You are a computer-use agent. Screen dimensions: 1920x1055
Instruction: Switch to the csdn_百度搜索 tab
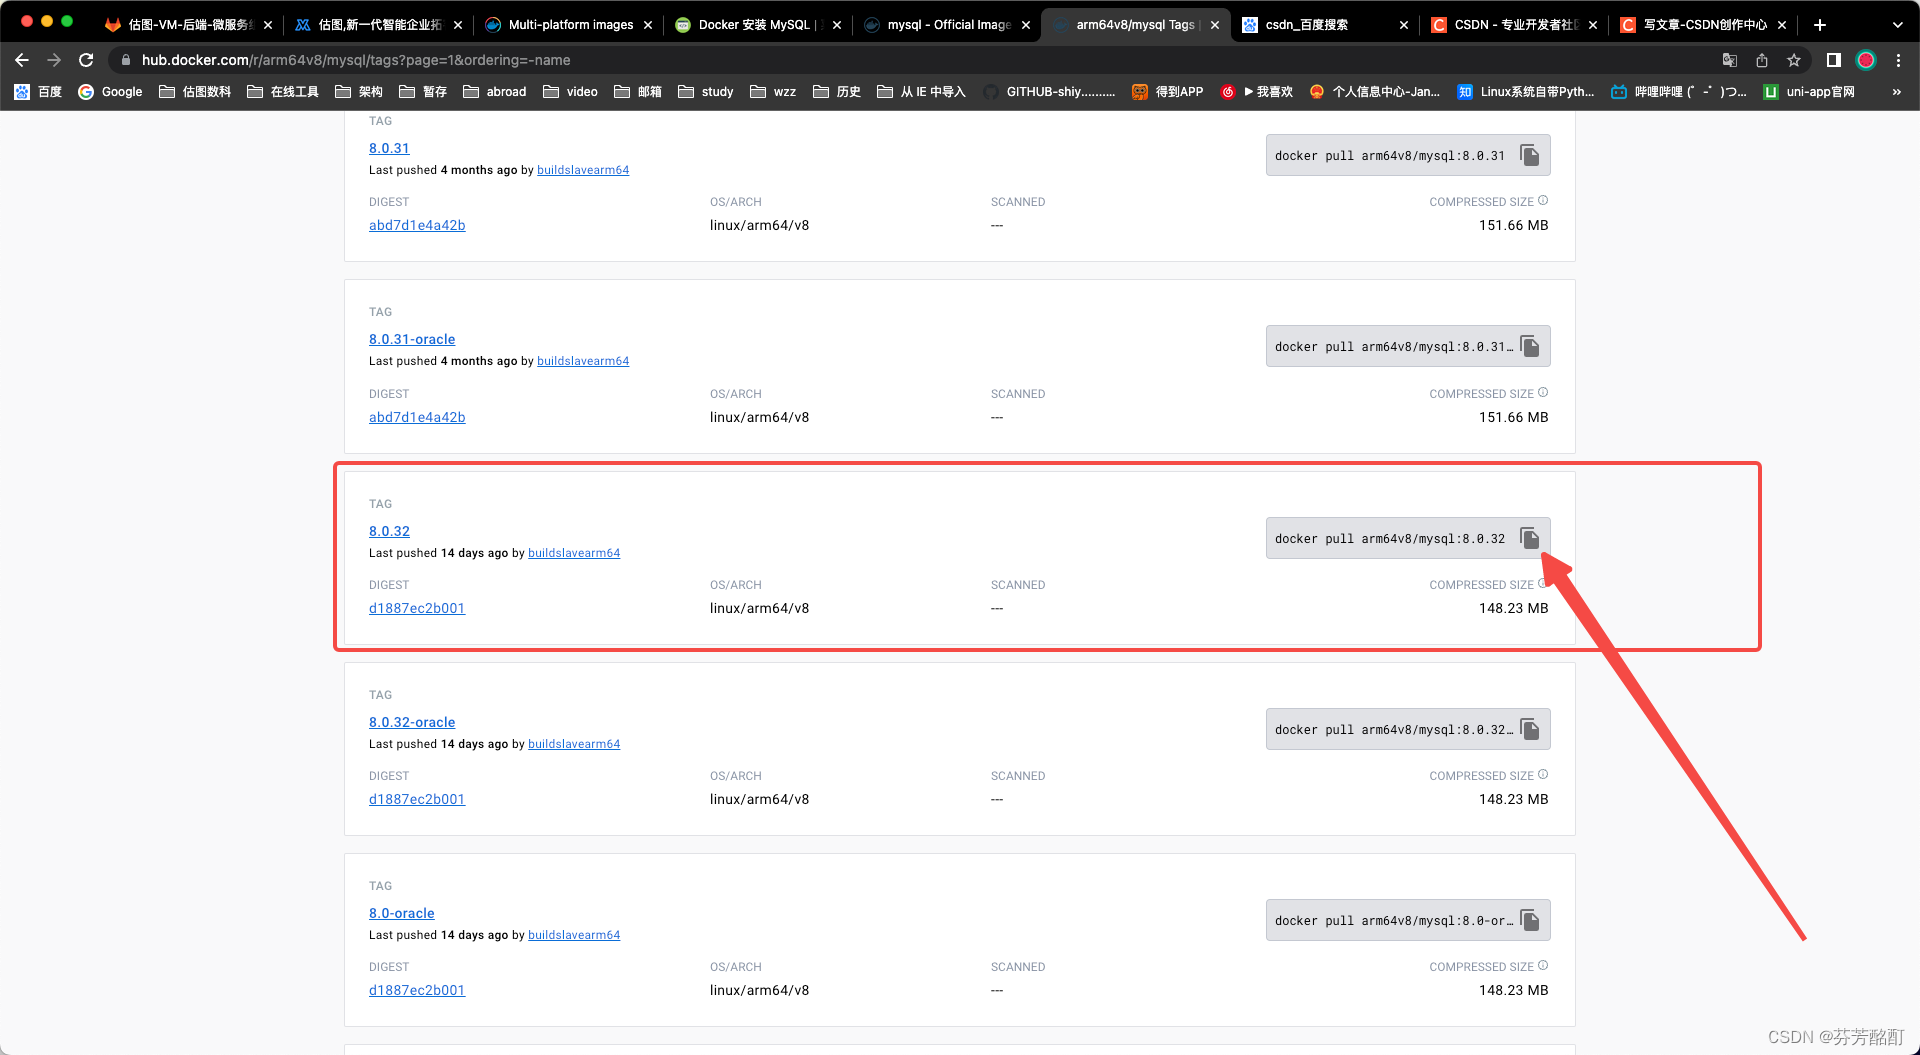pos(1306,25)
